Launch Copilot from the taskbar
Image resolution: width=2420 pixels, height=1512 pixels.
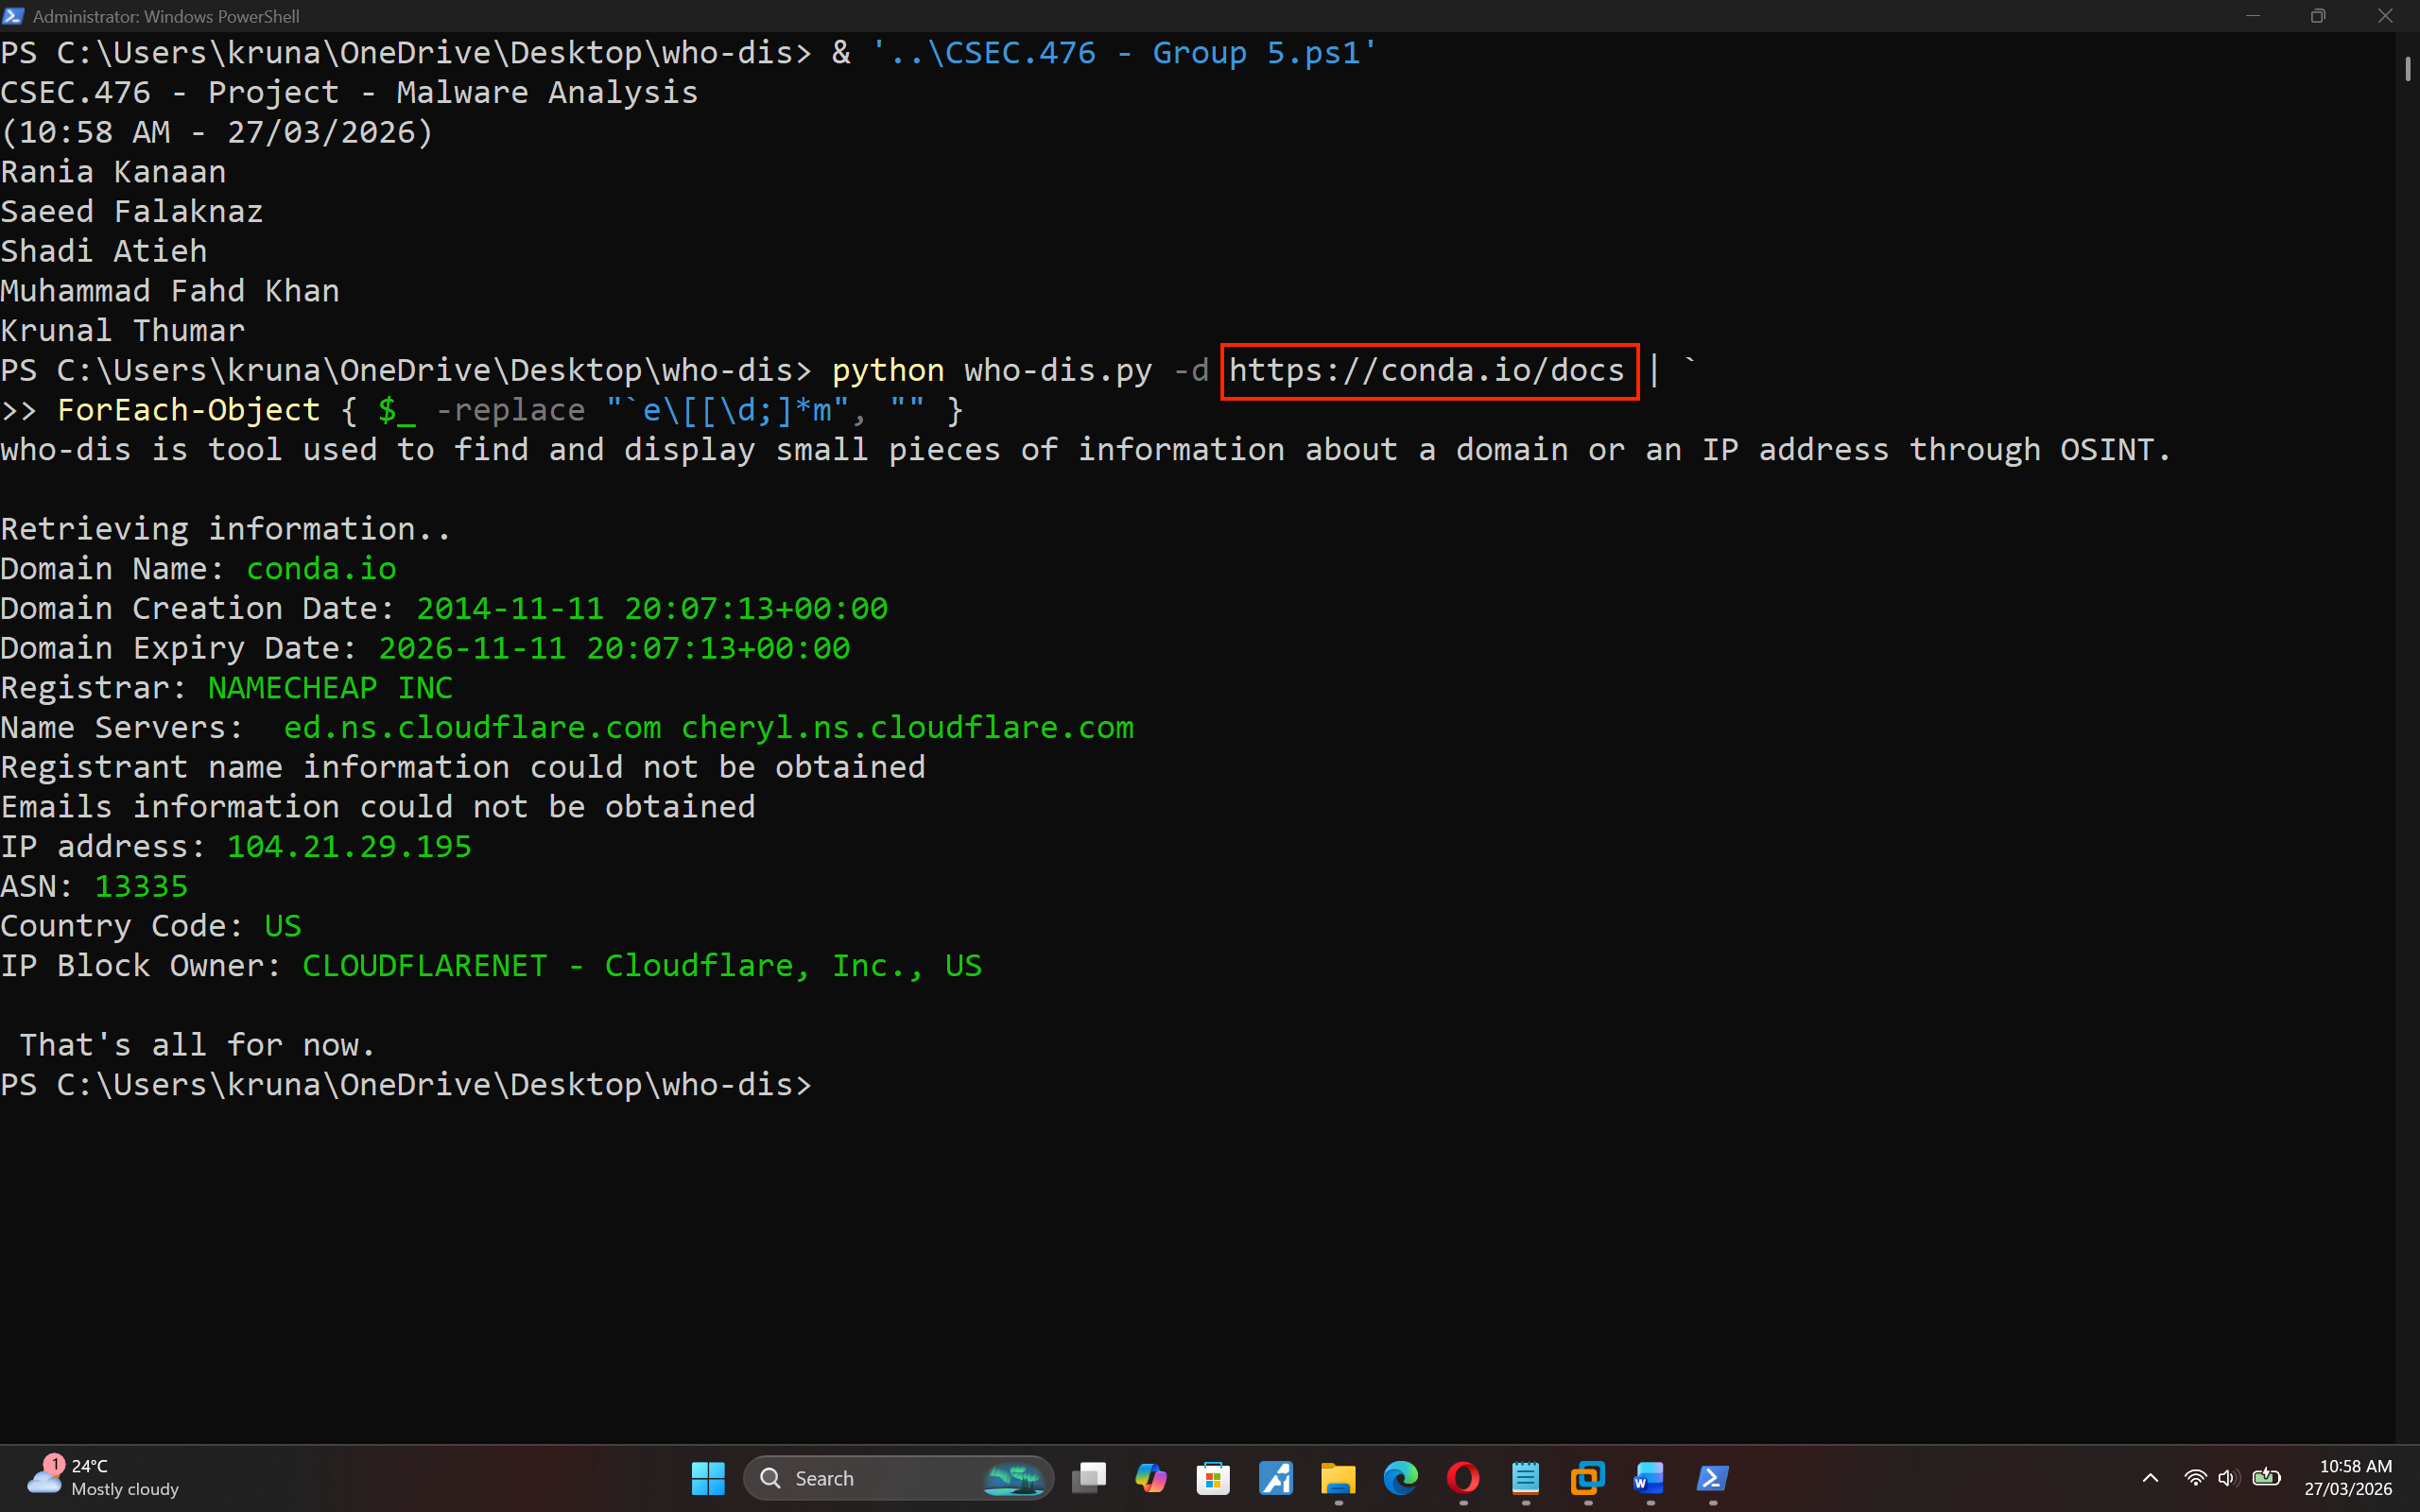point(1150,1477)
